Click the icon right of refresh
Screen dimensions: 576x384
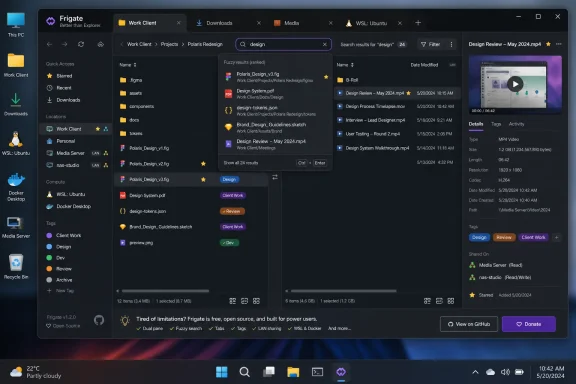(100, 44)
